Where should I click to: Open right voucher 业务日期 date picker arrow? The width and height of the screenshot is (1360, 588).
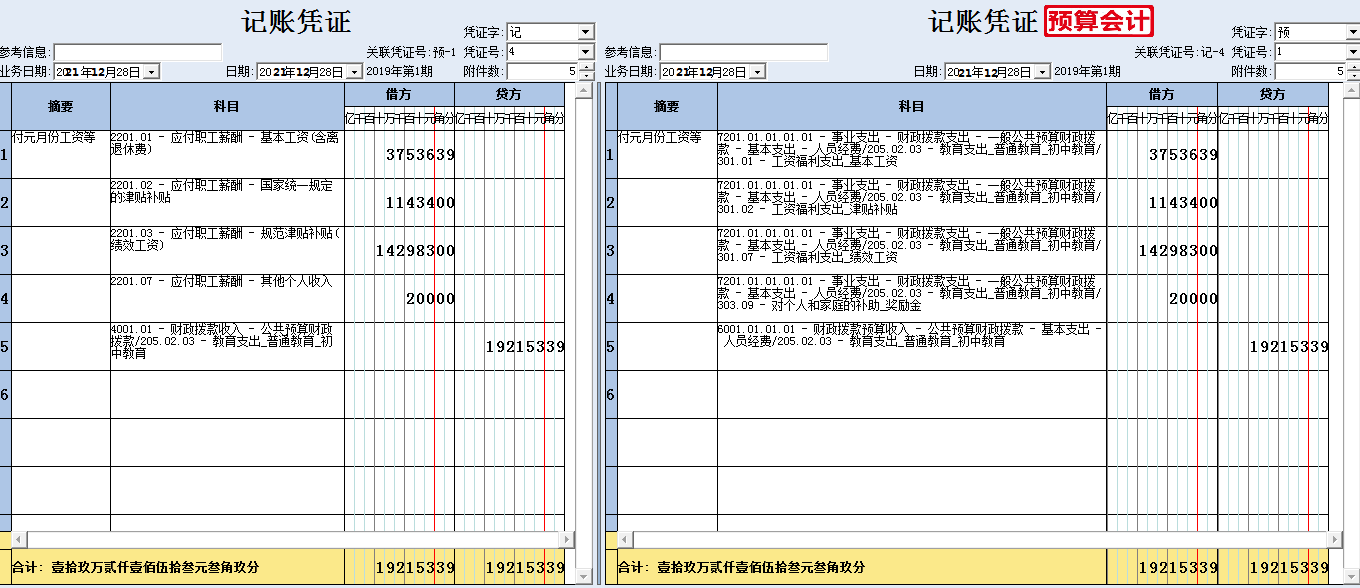(x=757, y=72)
